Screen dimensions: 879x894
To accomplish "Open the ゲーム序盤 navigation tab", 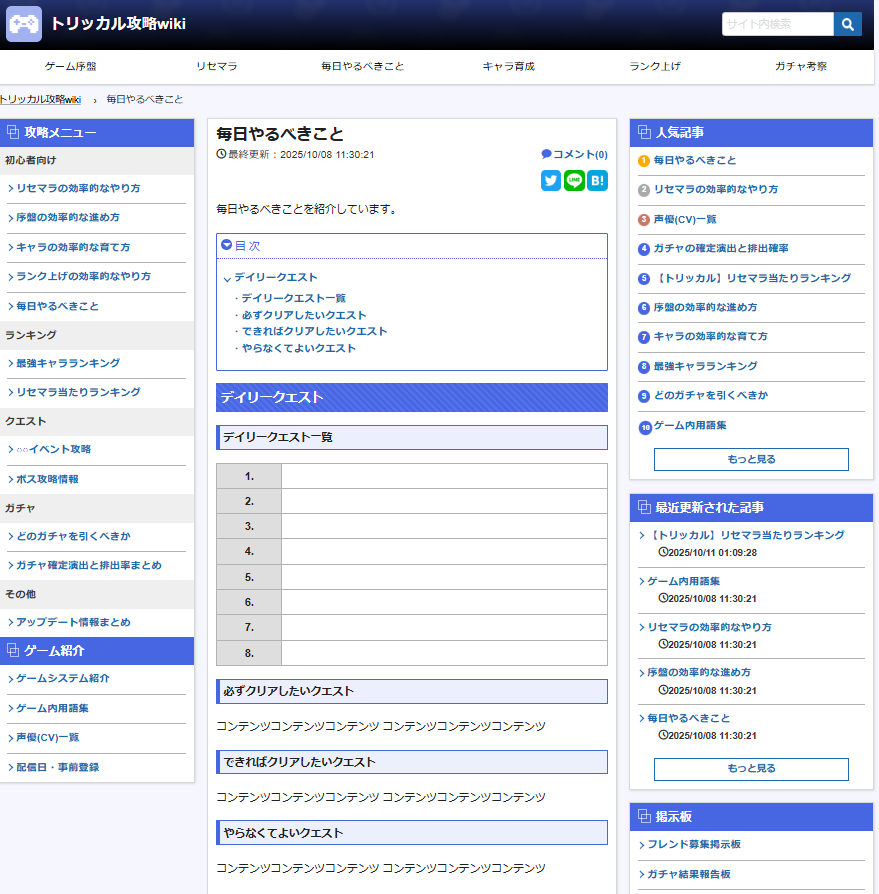I will coord(71,66).
